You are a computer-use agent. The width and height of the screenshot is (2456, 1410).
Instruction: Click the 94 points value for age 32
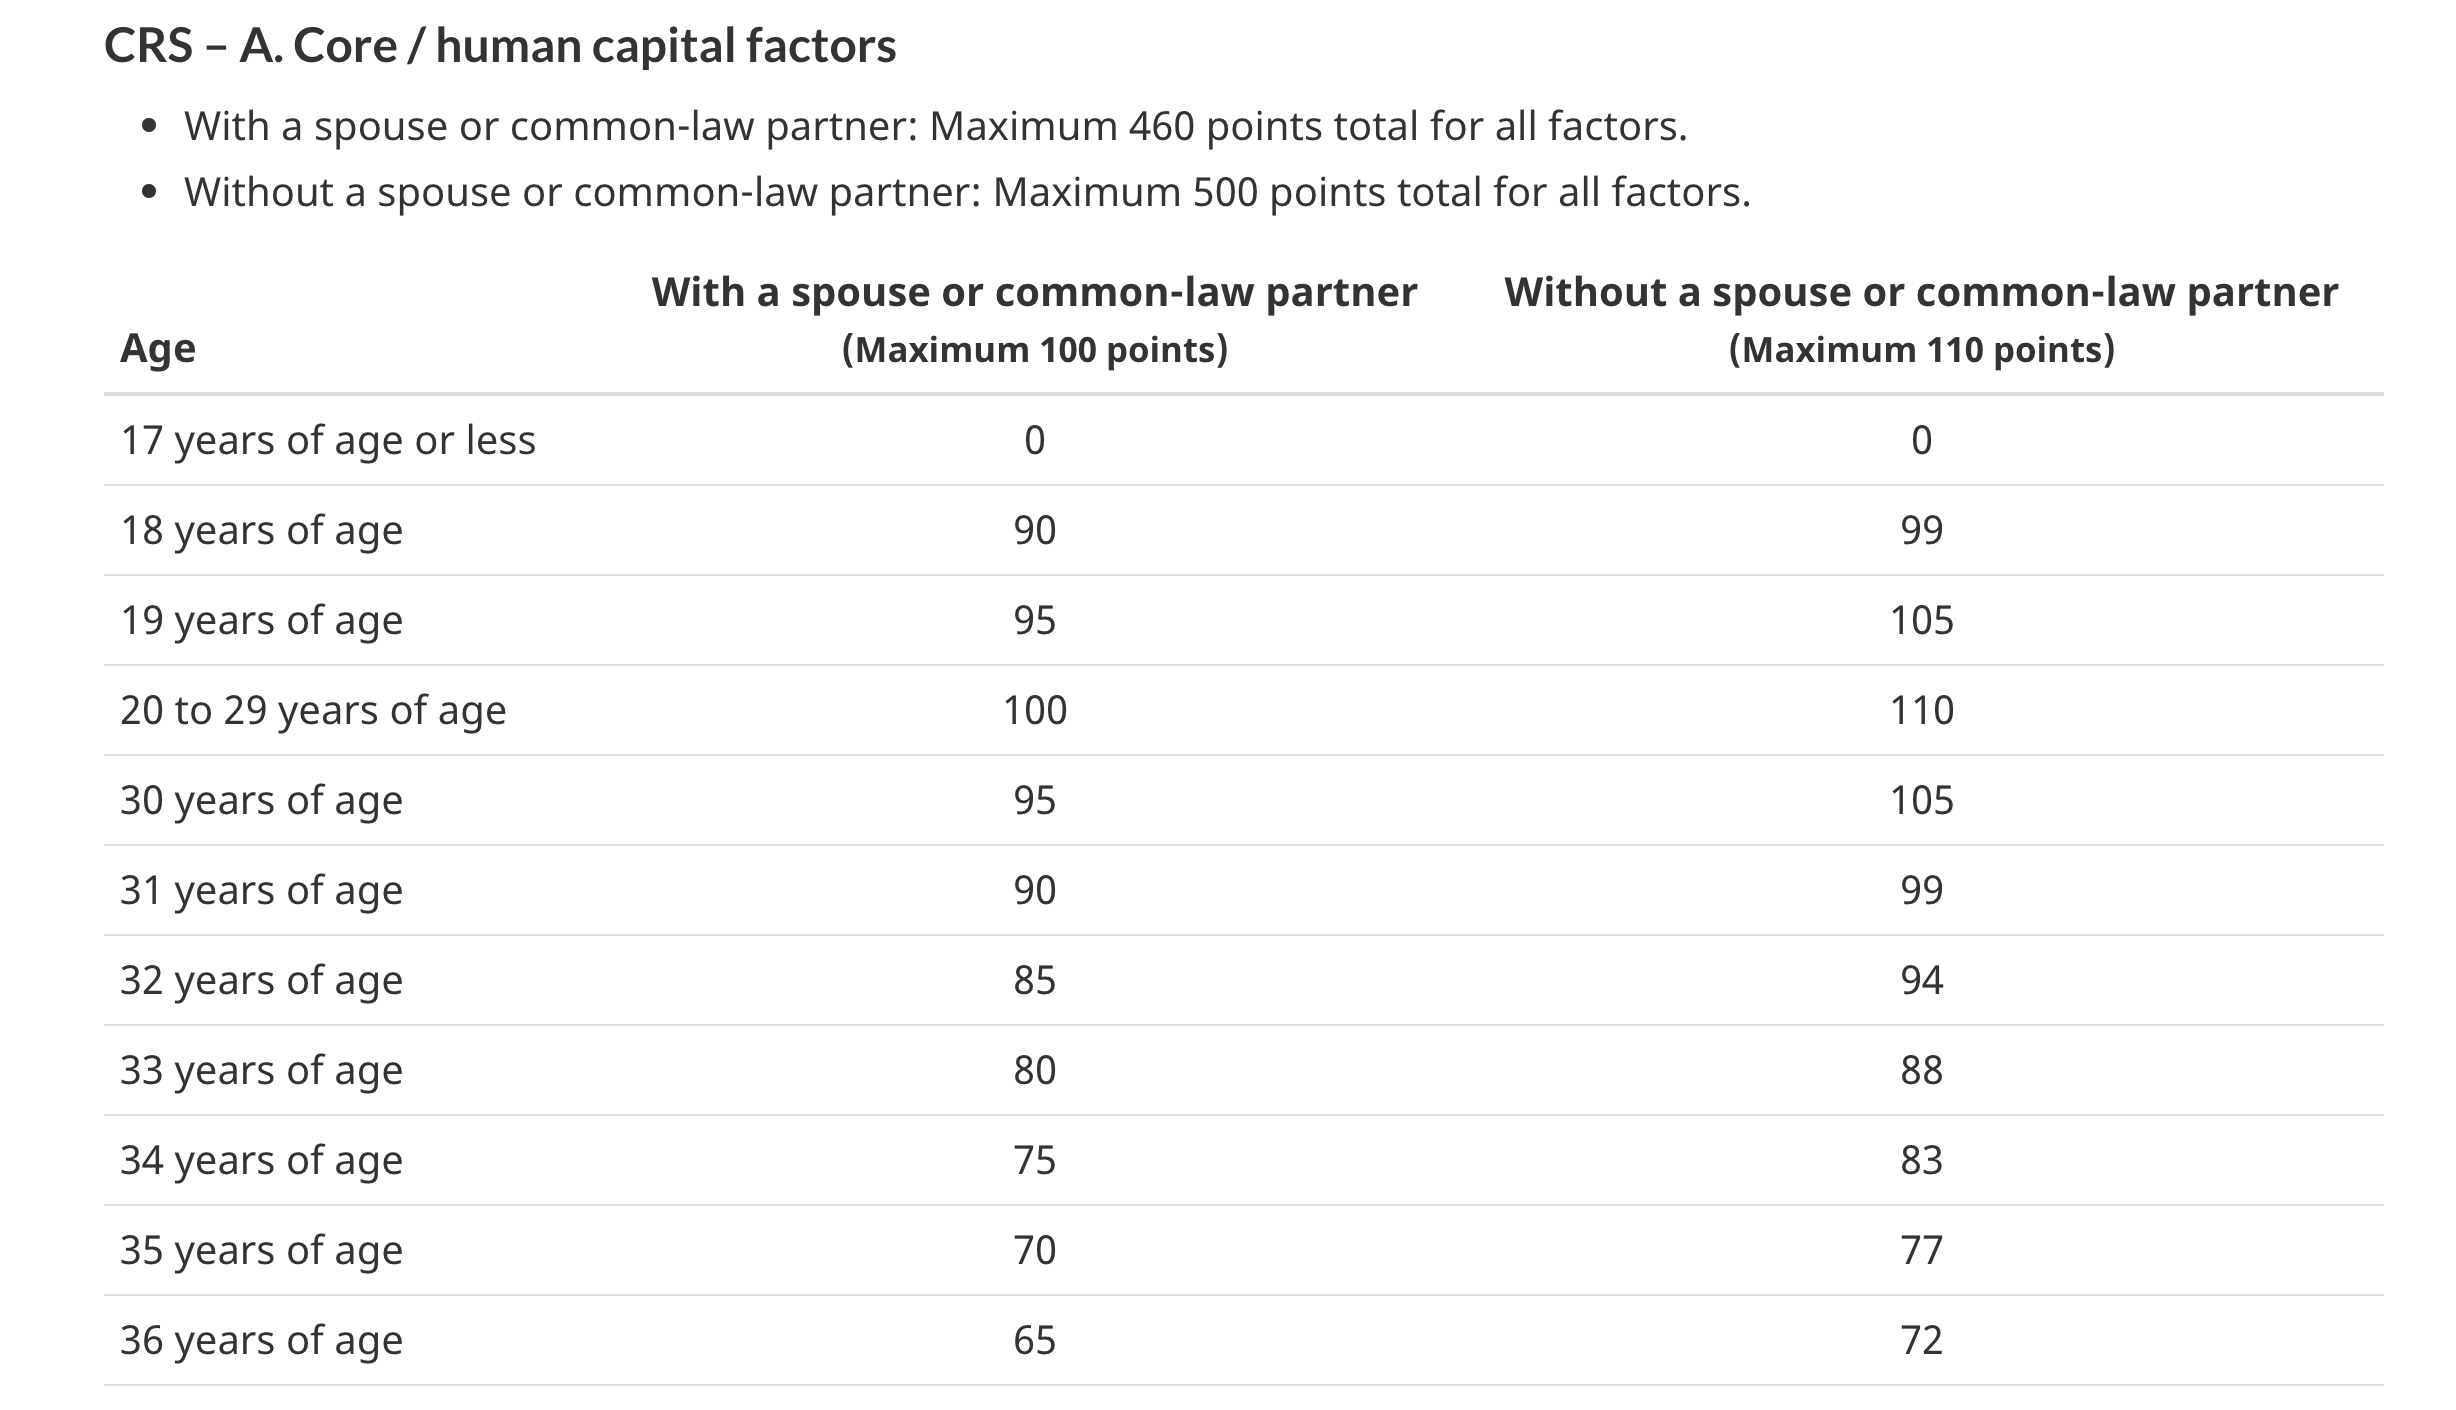click(x=1921, y=980)
